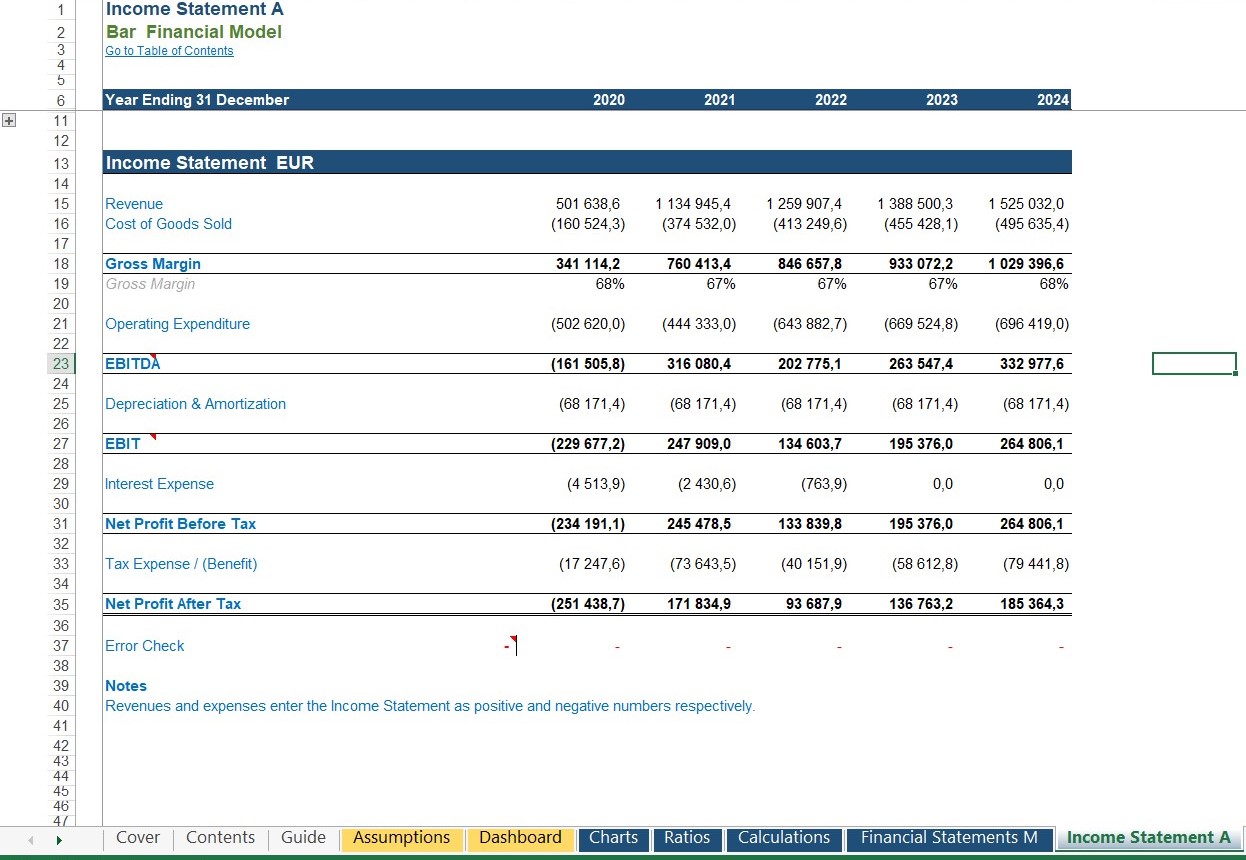Click the grey italic Gross Margin percent label
The image size is (1246, 860).
[x=150, y=284]
